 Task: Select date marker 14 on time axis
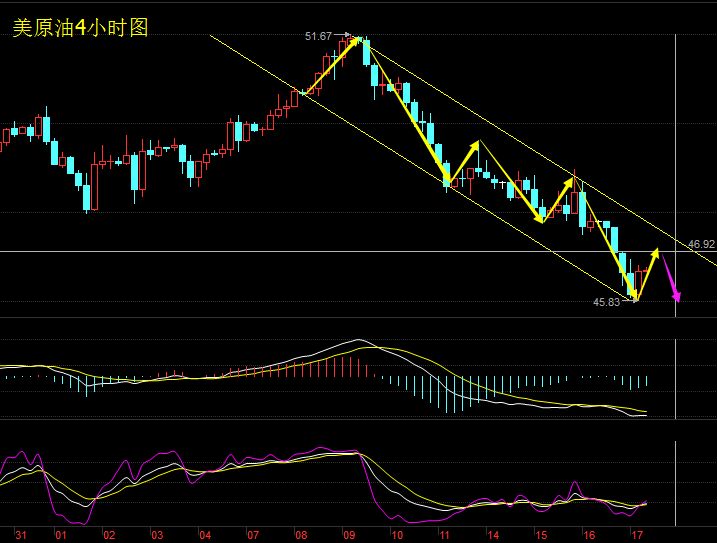point(493,535)
